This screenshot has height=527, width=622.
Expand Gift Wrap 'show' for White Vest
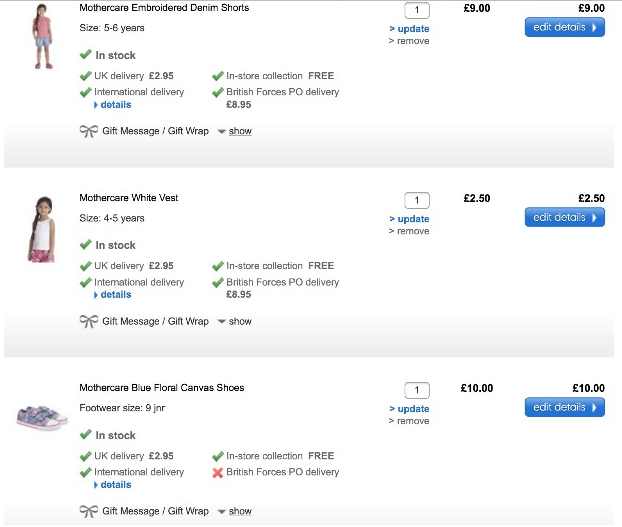[240, 321]
